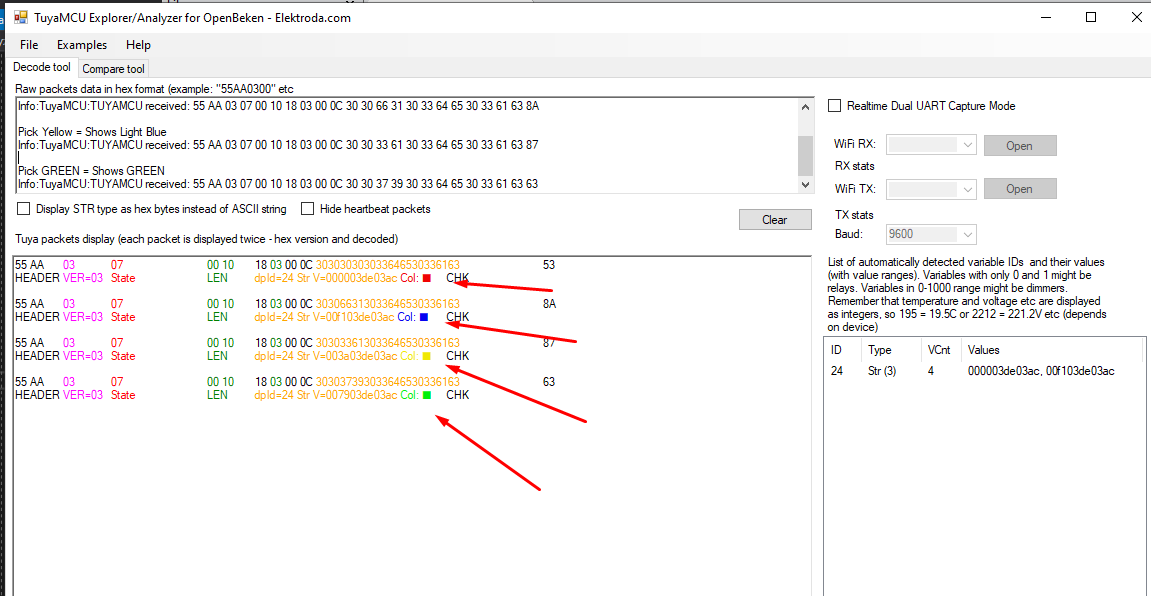Click the 'Str (3)' type cell
The image size is (1151, 596).
(x=882, y=371)
